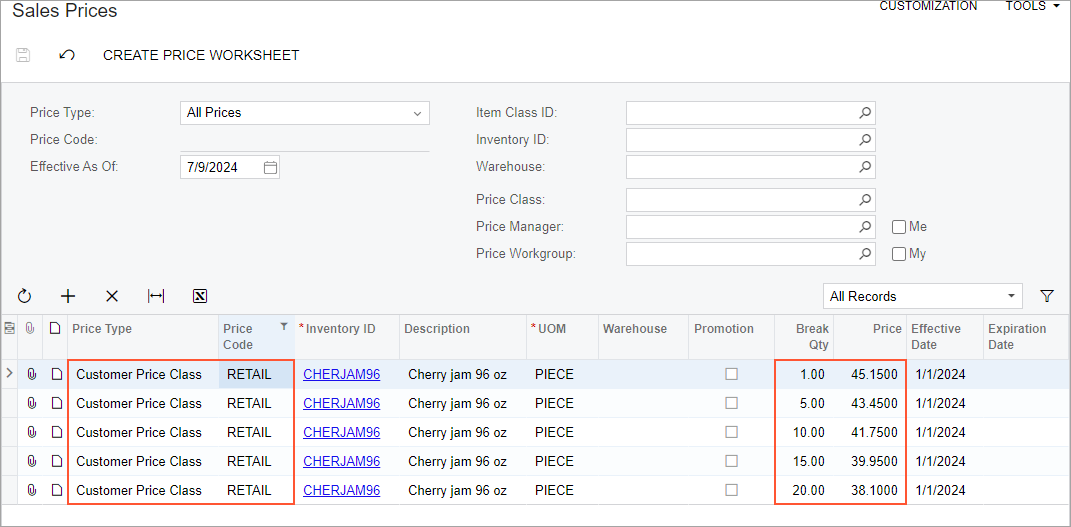Enable the Price Manager Me checkbox
1071x527 pixels.
coord(899,227)
